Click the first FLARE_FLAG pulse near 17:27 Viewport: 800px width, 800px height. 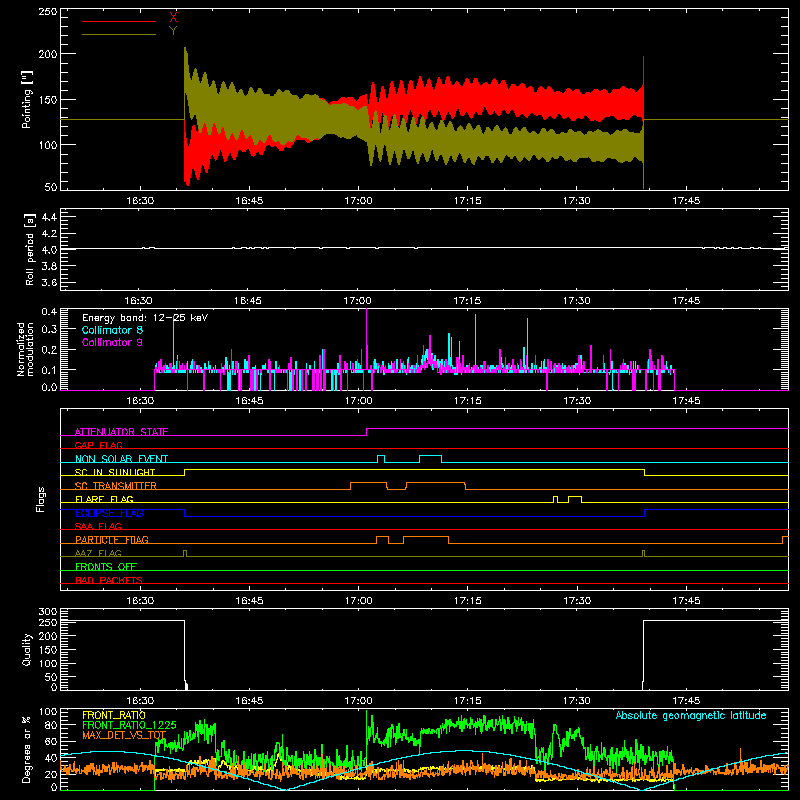556,499
